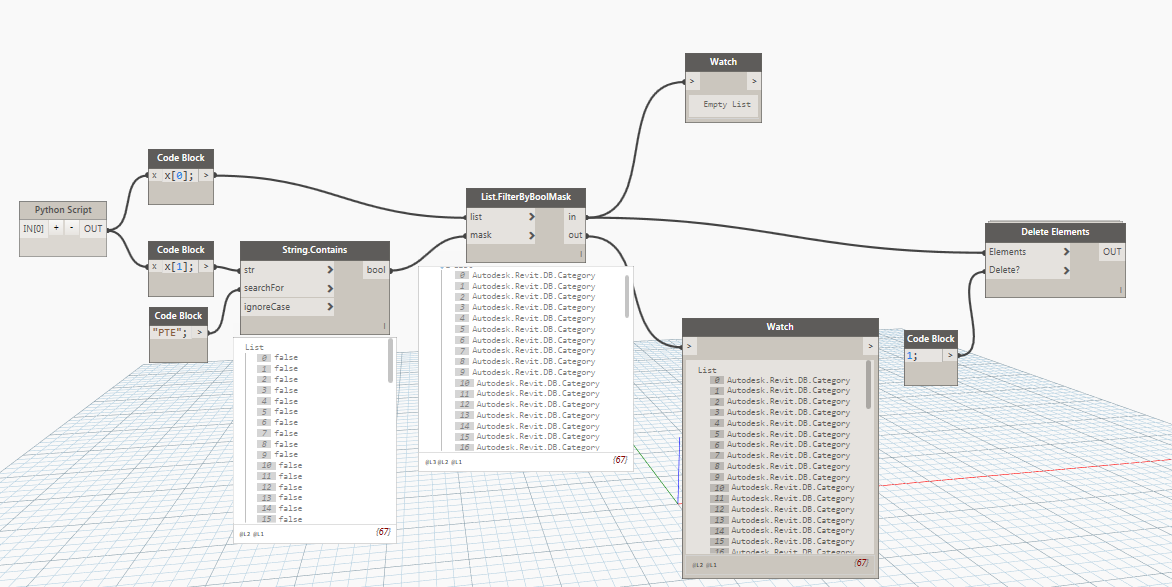
Task: Click output arrow of the large Watch node
Action: click(x=870, y=346)
